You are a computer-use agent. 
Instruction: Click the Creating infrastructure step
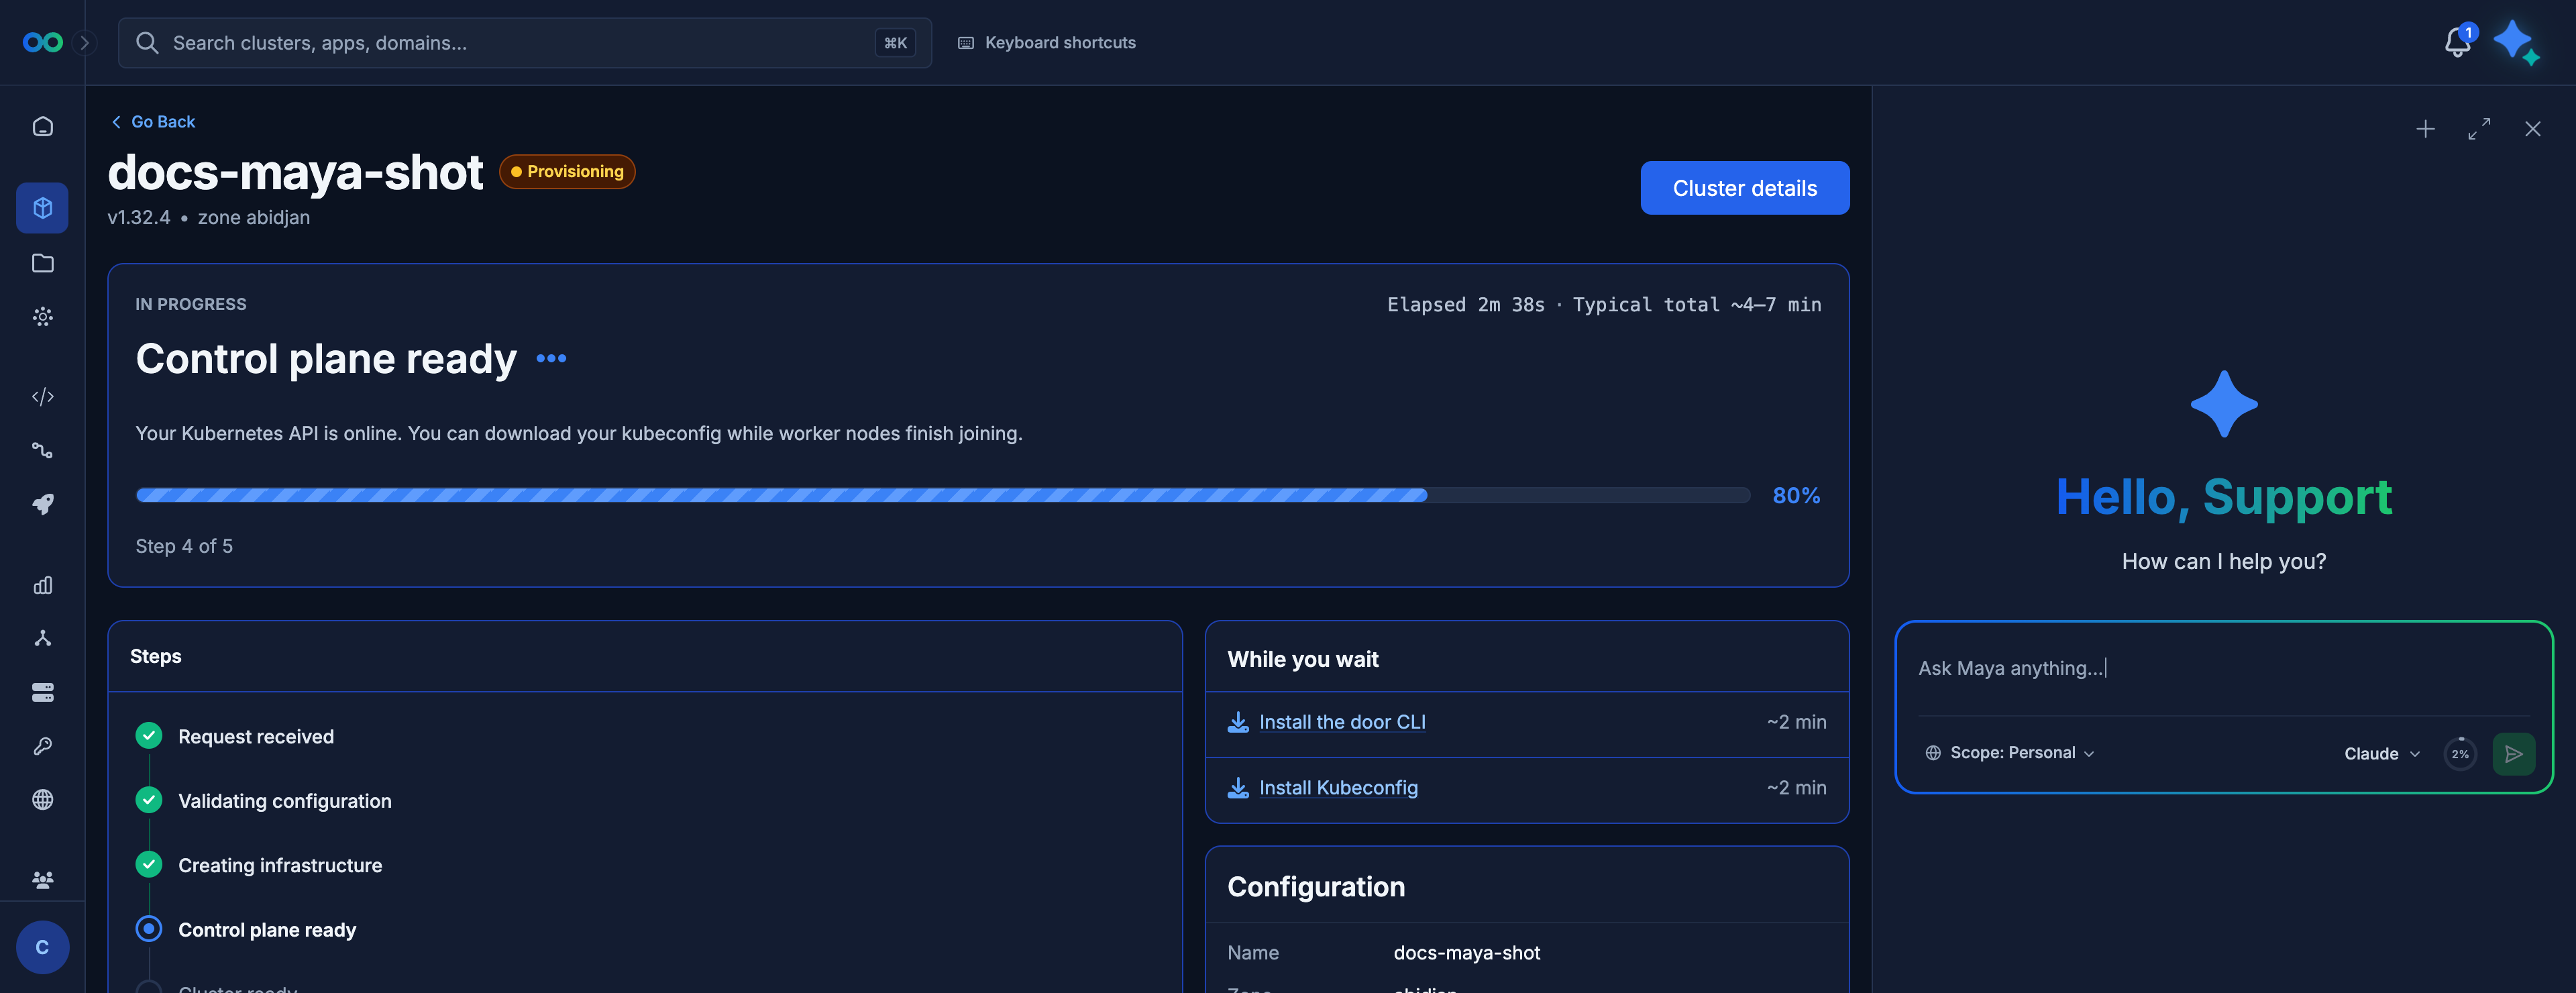tap(280, 866)
